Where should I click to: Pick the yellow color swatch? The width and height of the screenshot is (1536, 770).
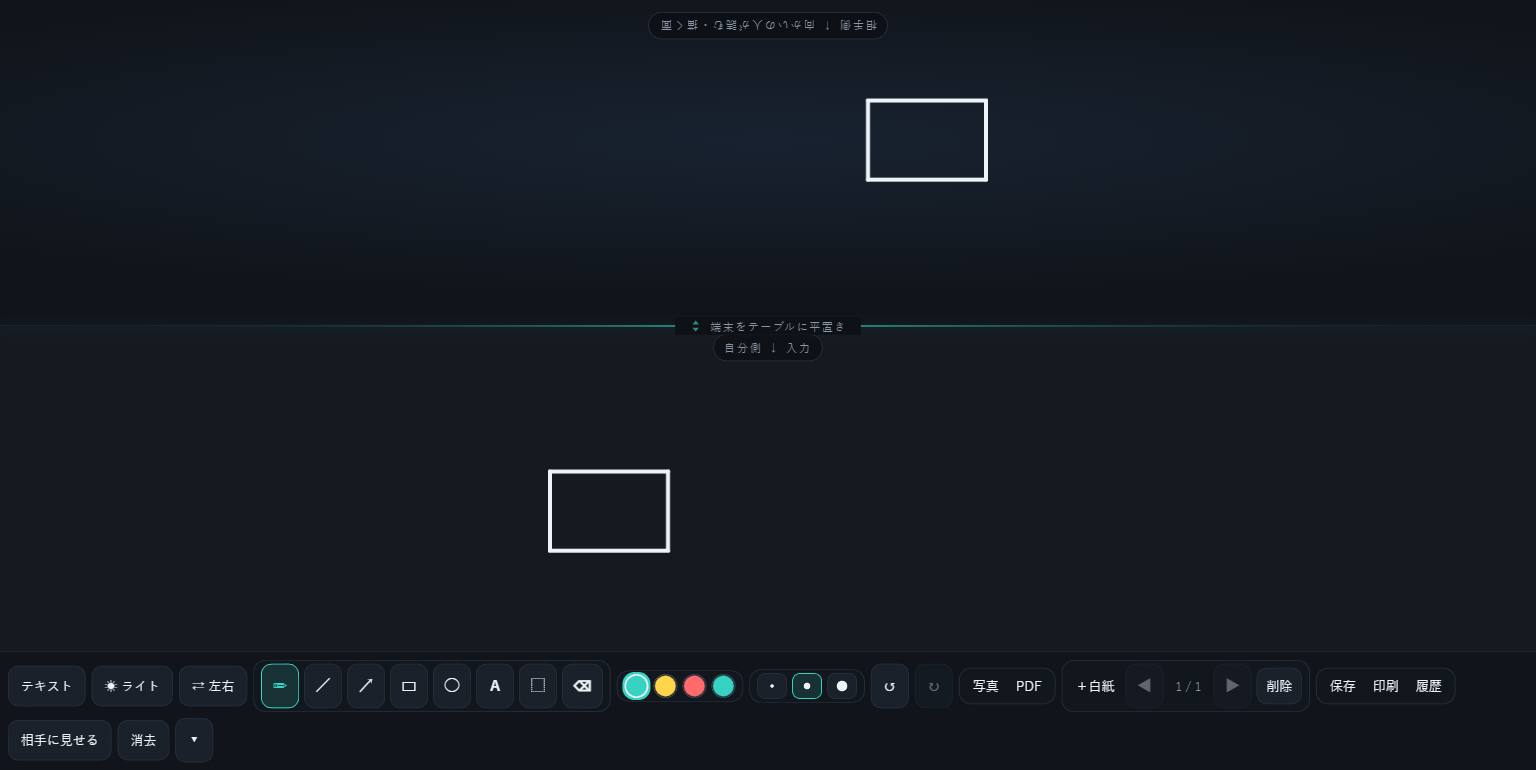point(665,686)
